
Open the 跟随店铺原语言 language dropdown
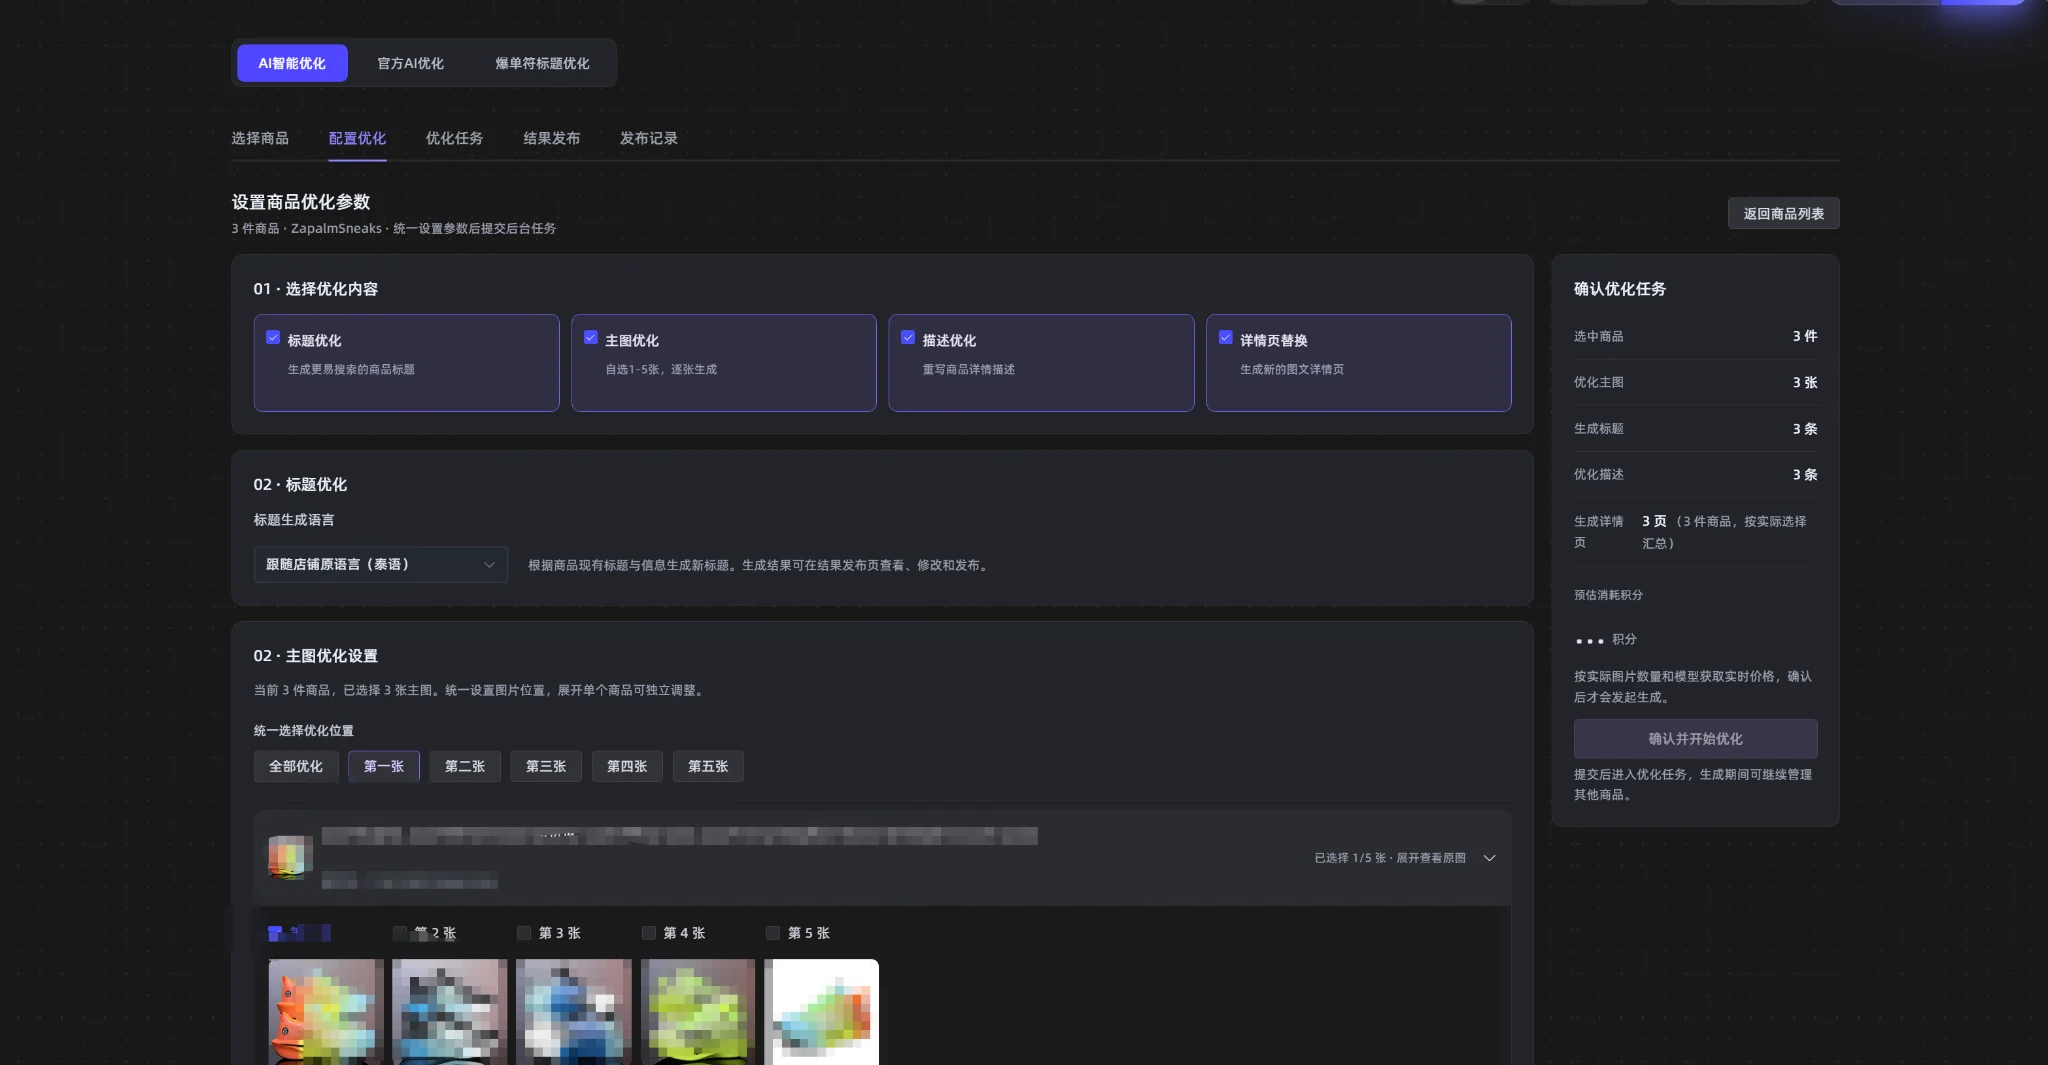[x=381, y=565]
